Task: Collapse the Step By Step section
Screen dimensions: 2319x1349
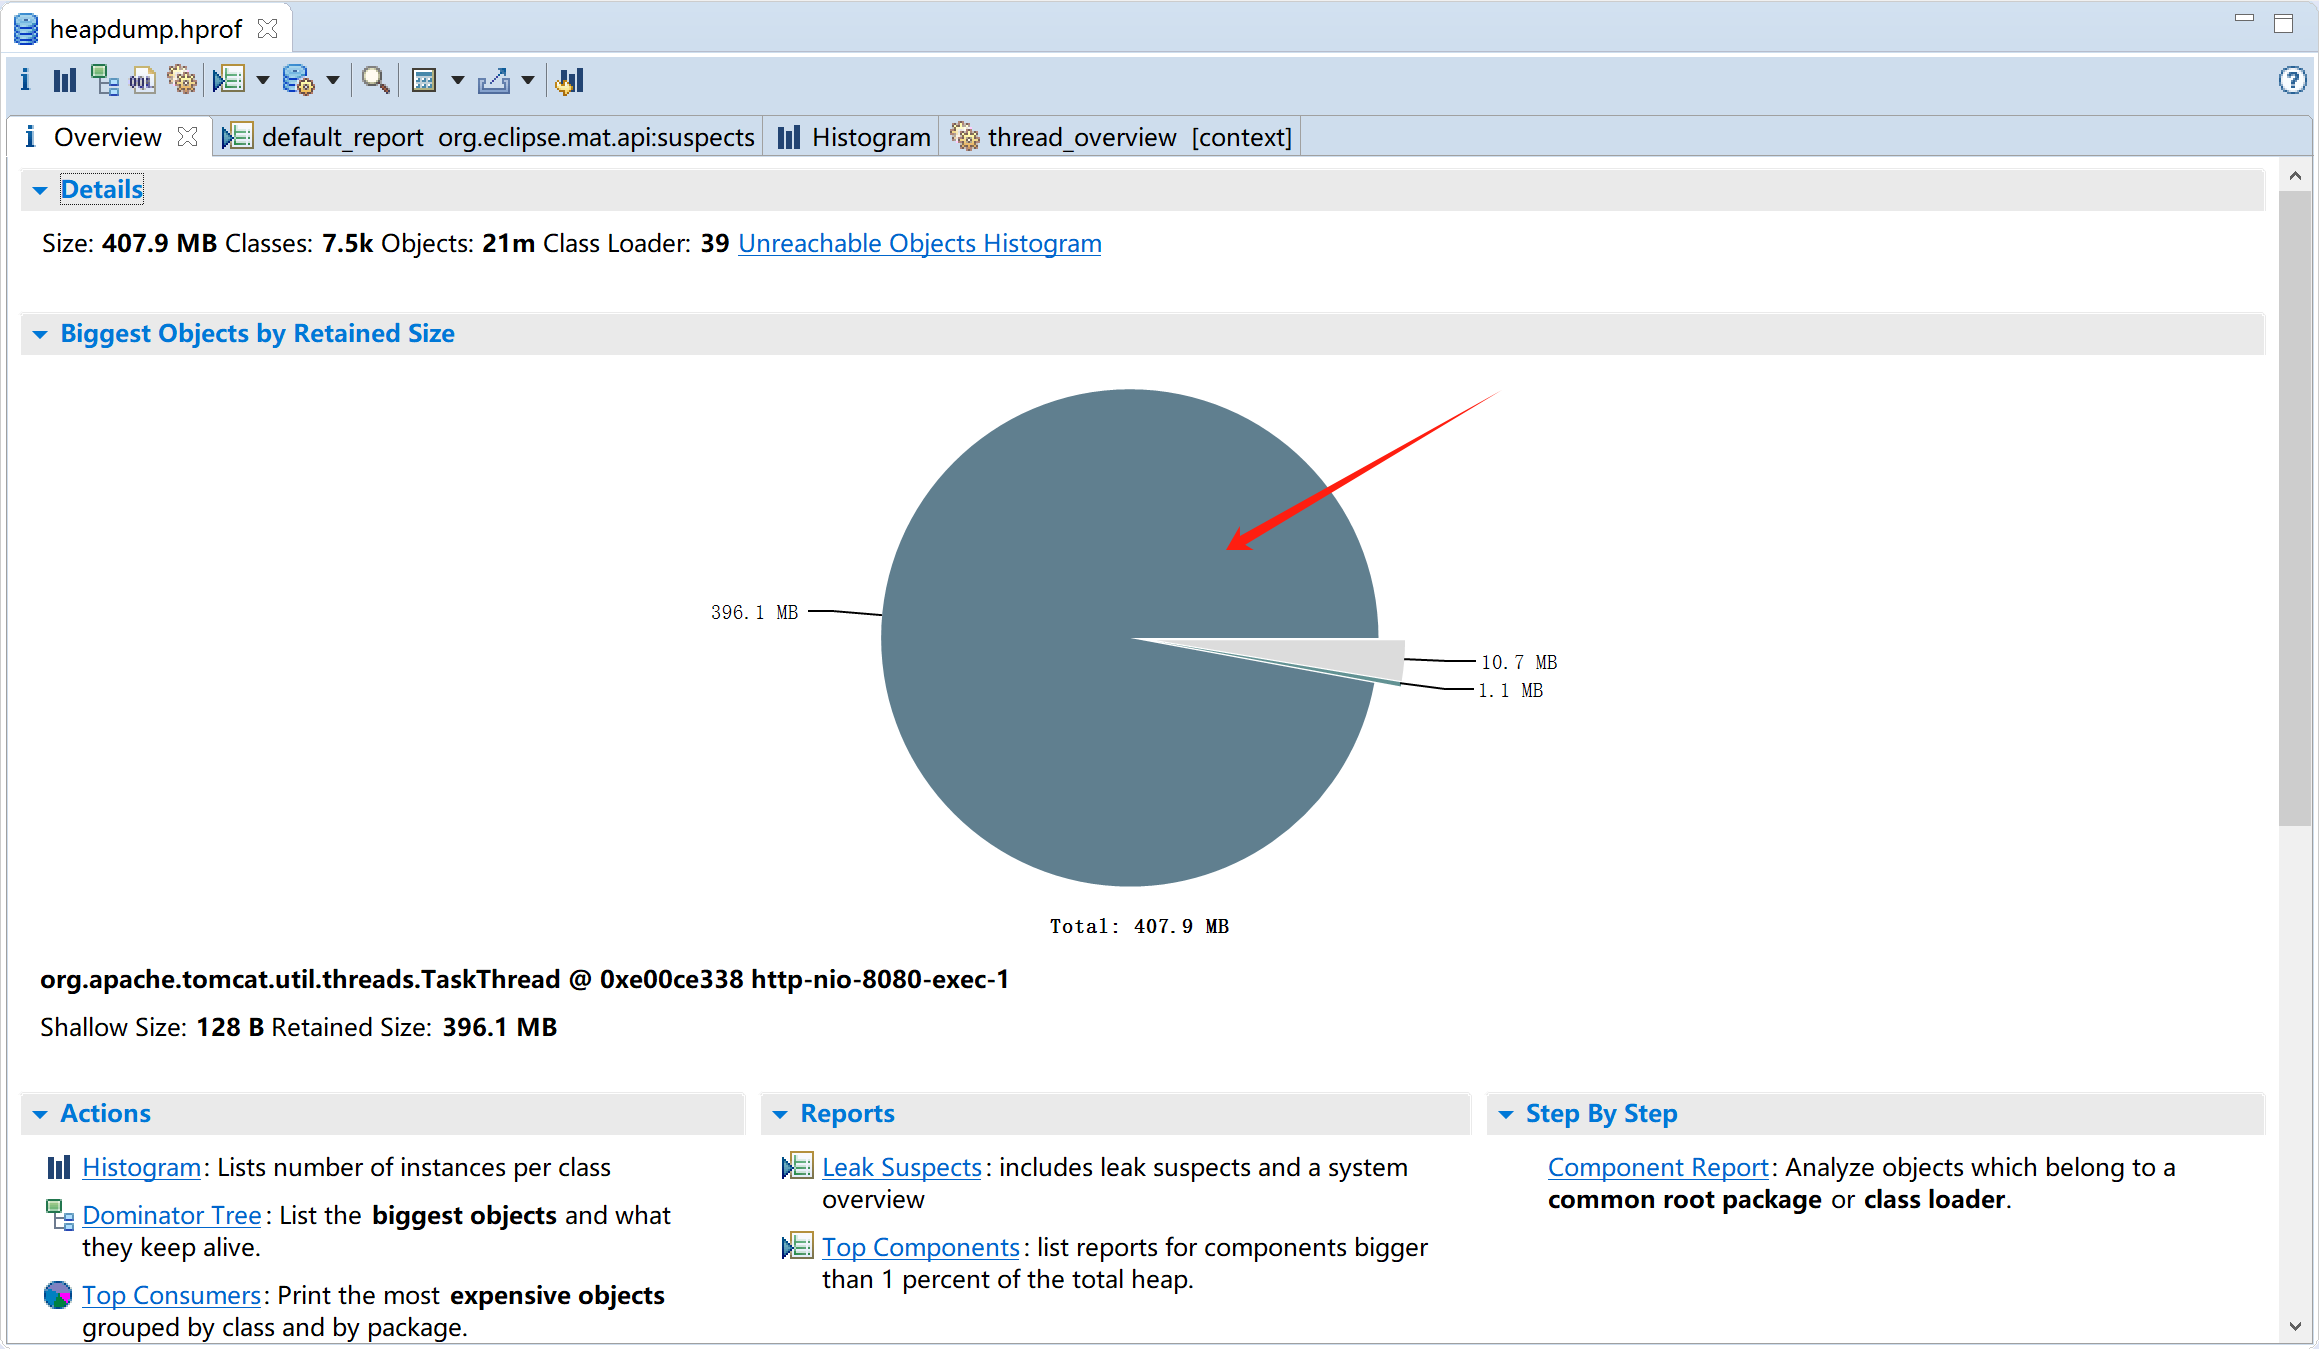Action: coord(1506,1114)
